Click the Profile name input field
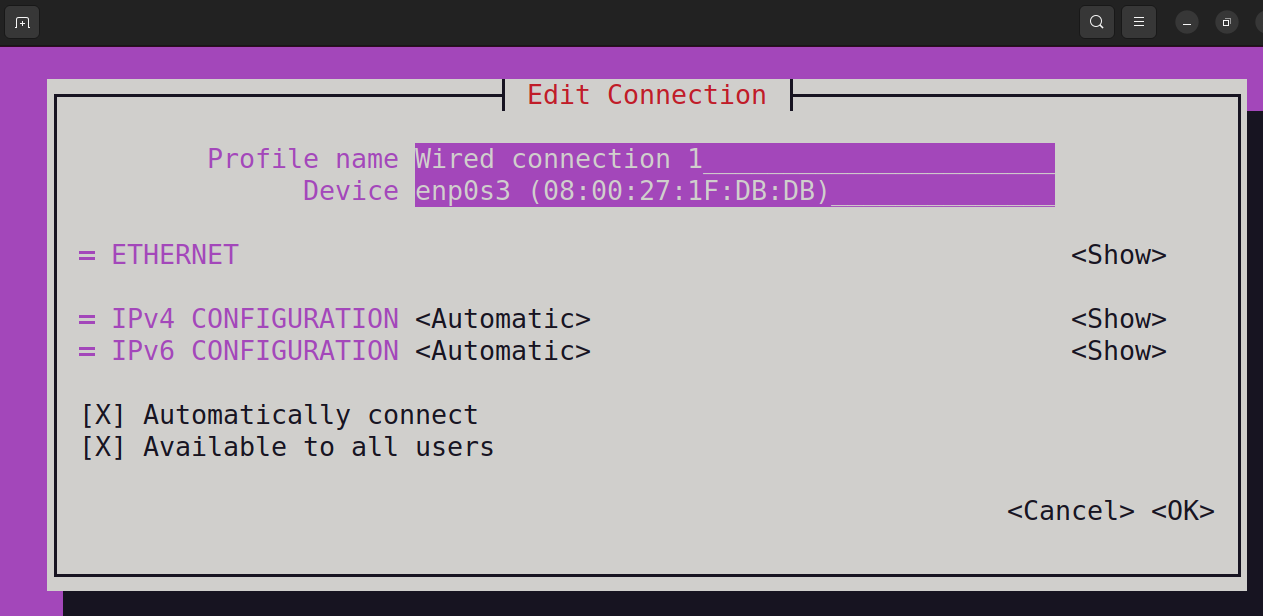The image size is (1263, 616). point(735,159)
